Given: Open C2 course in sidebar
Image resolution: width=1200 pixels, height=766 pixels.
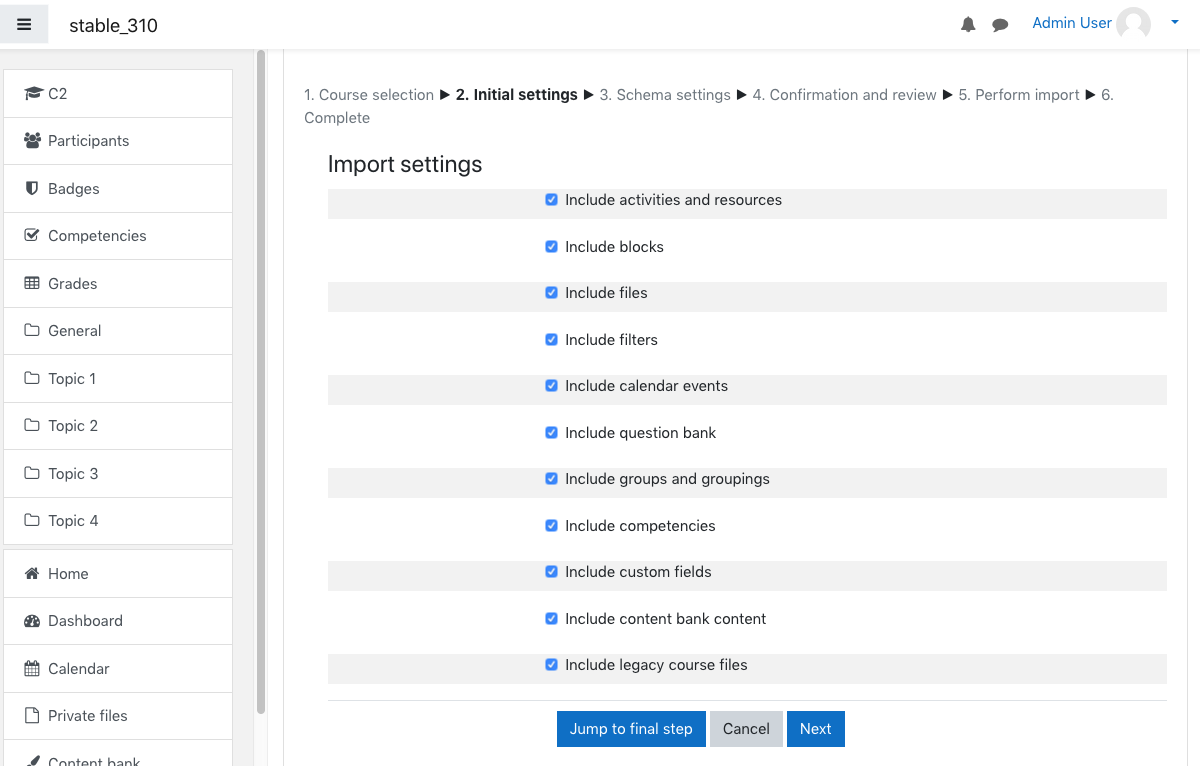Looking at the screenshot, I should [118, 93].
